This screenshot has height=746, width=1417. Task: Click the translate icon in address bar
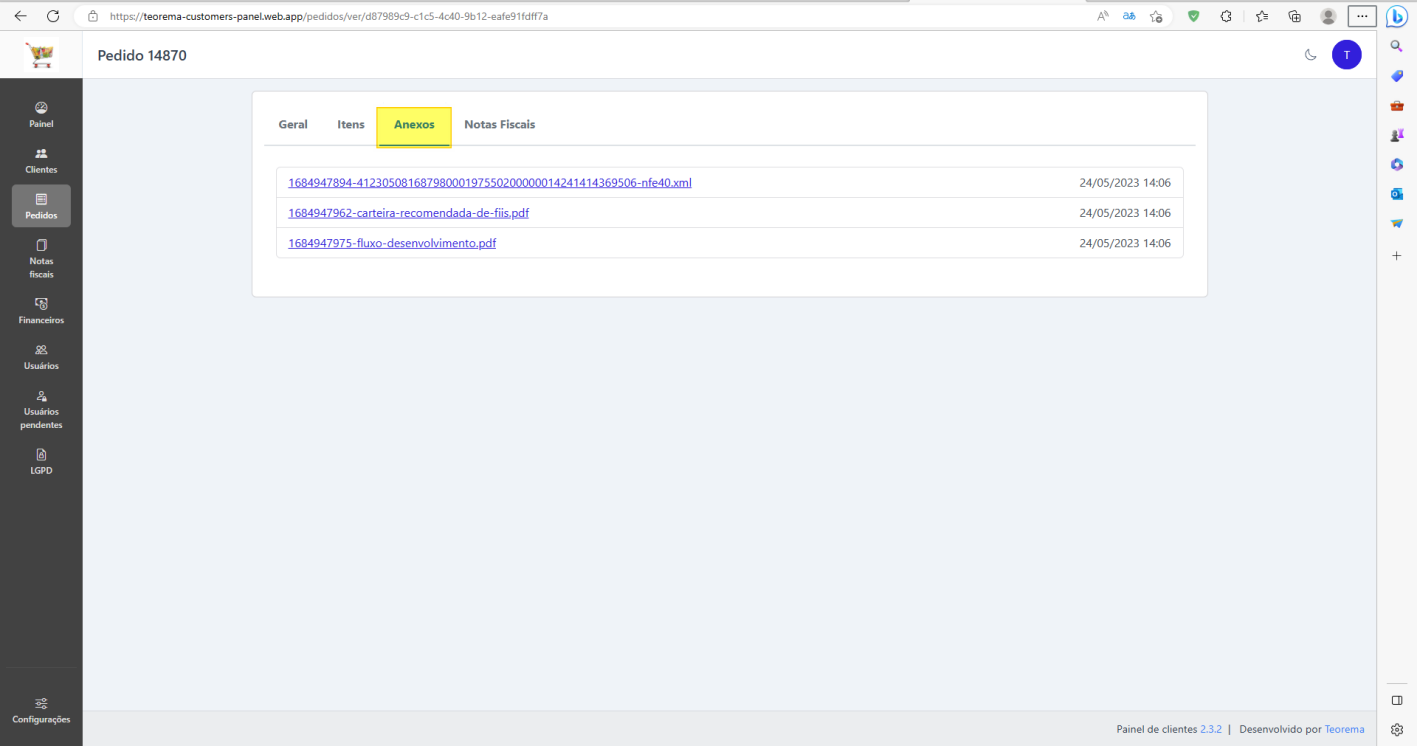coord(1129,16)
